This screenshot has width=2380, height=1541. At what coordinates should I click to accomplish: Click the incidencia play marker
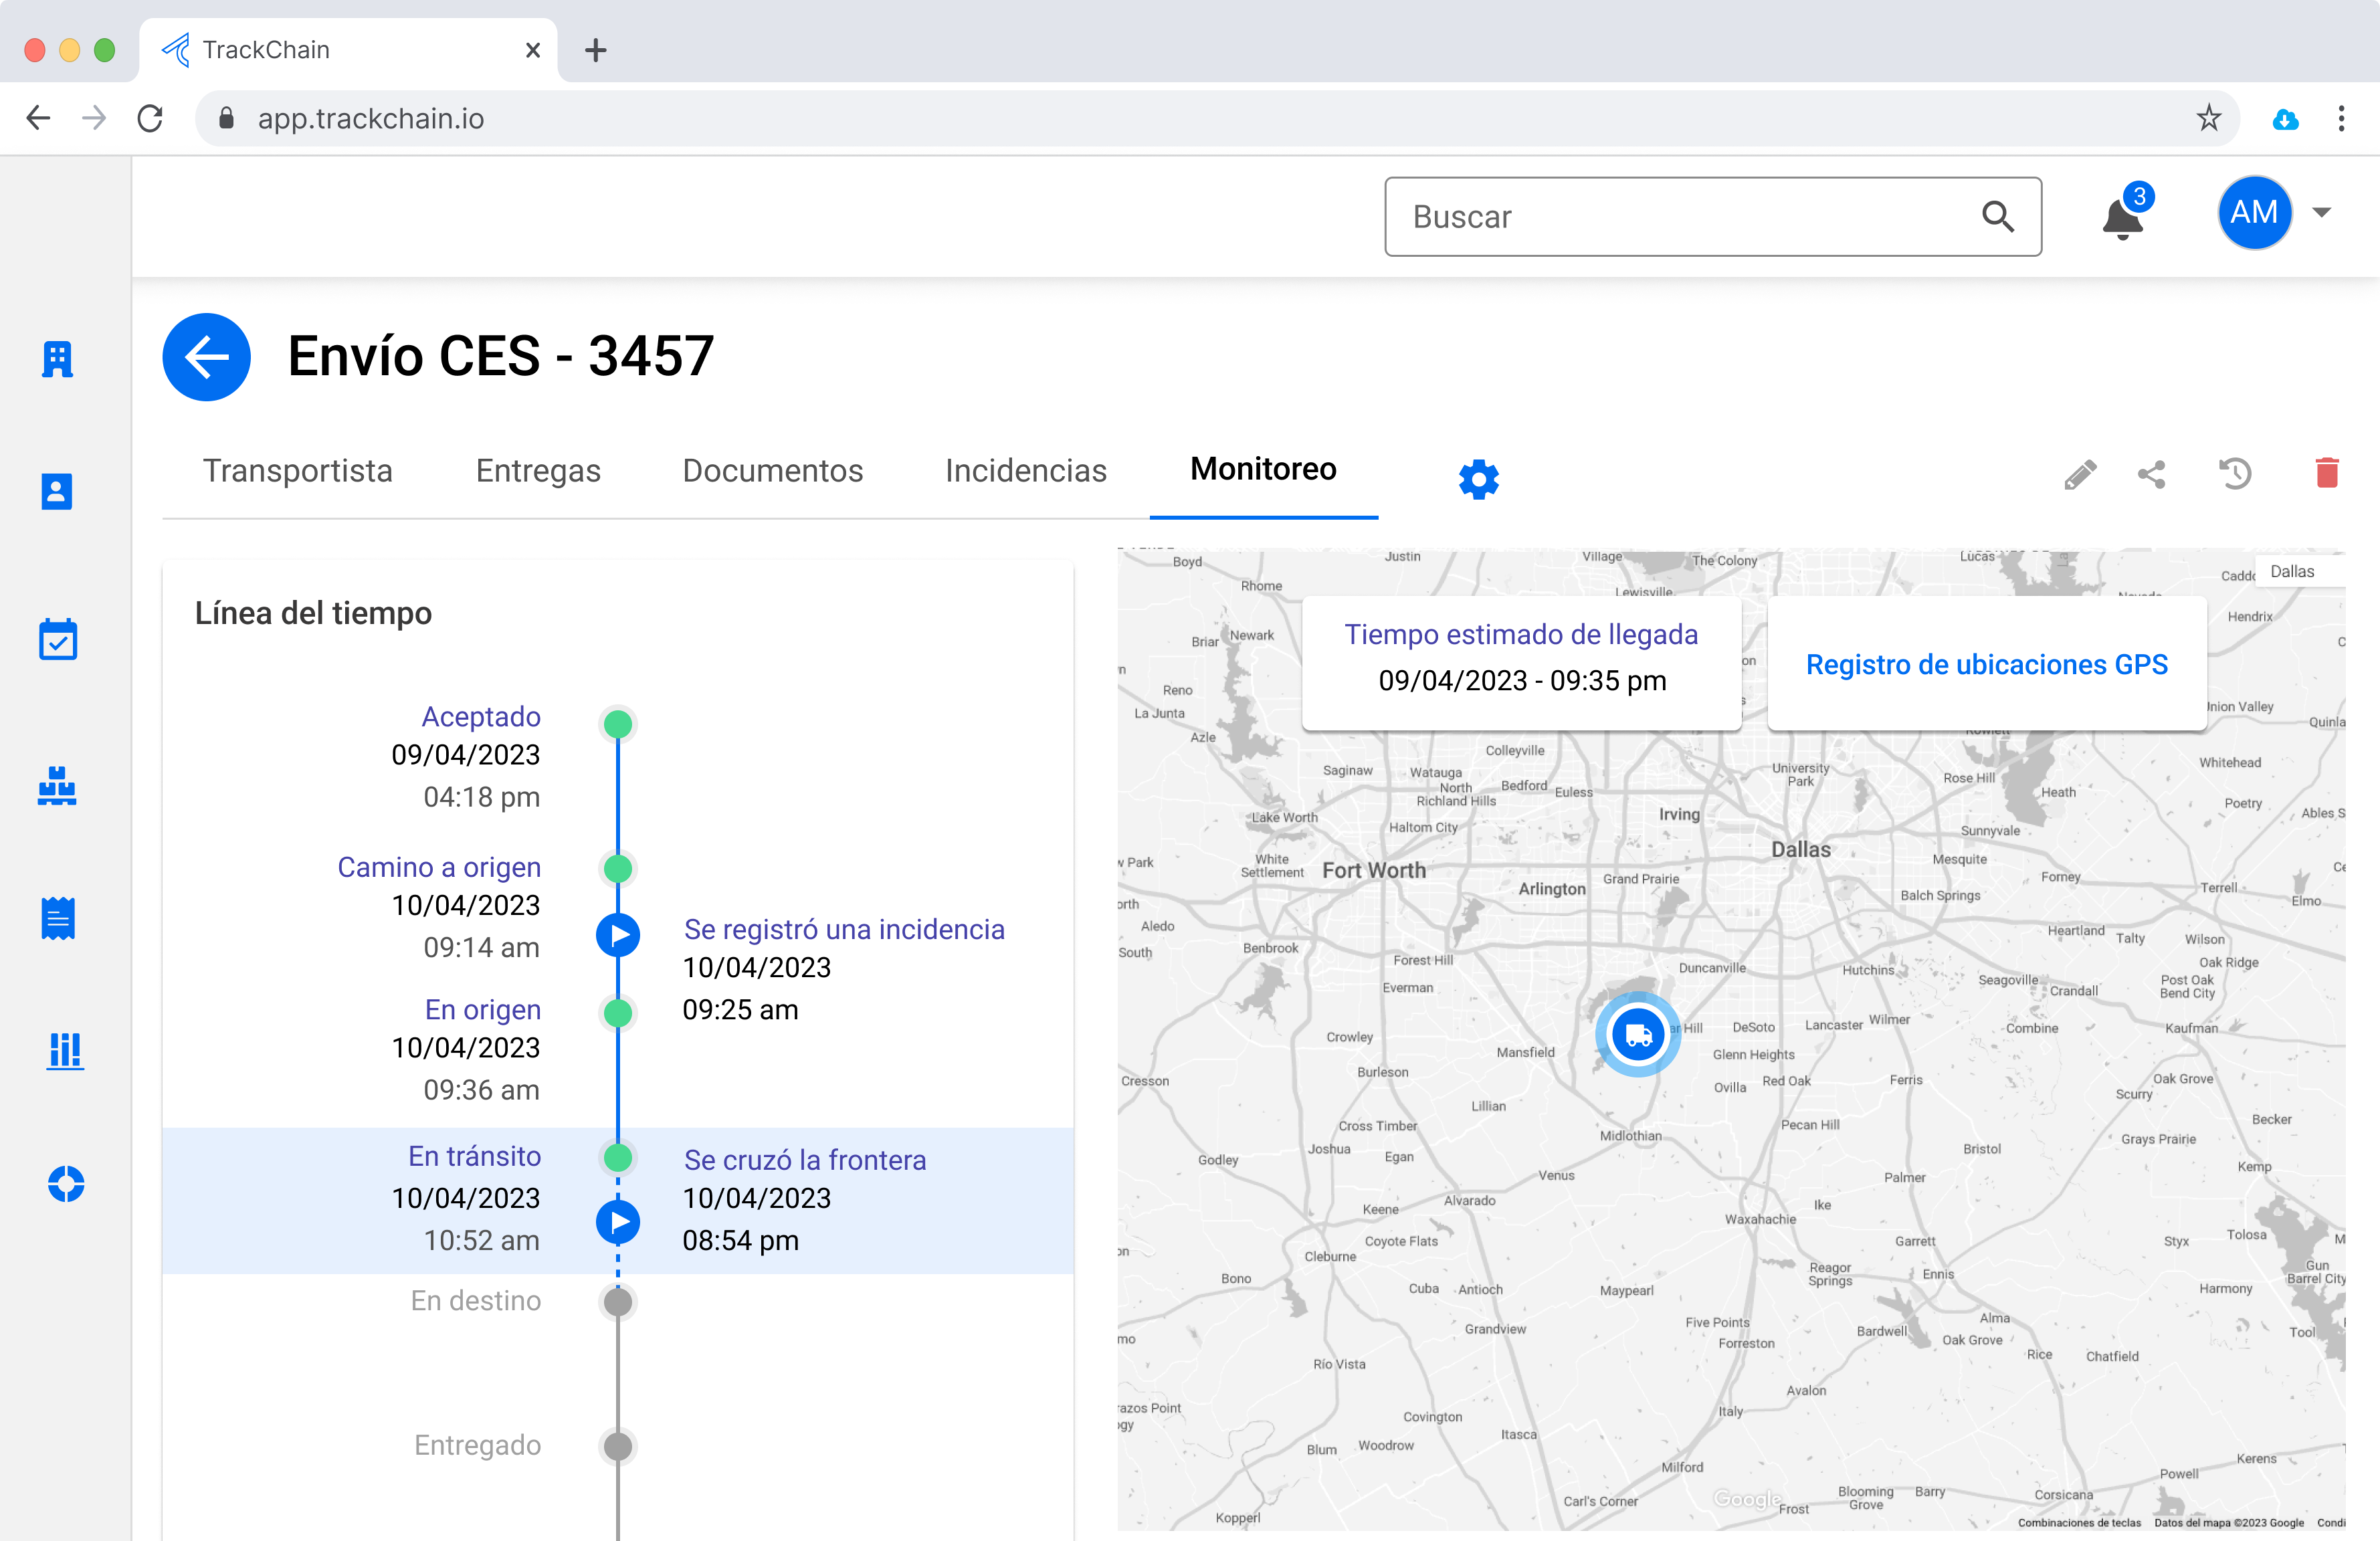(x=618, y=935)
